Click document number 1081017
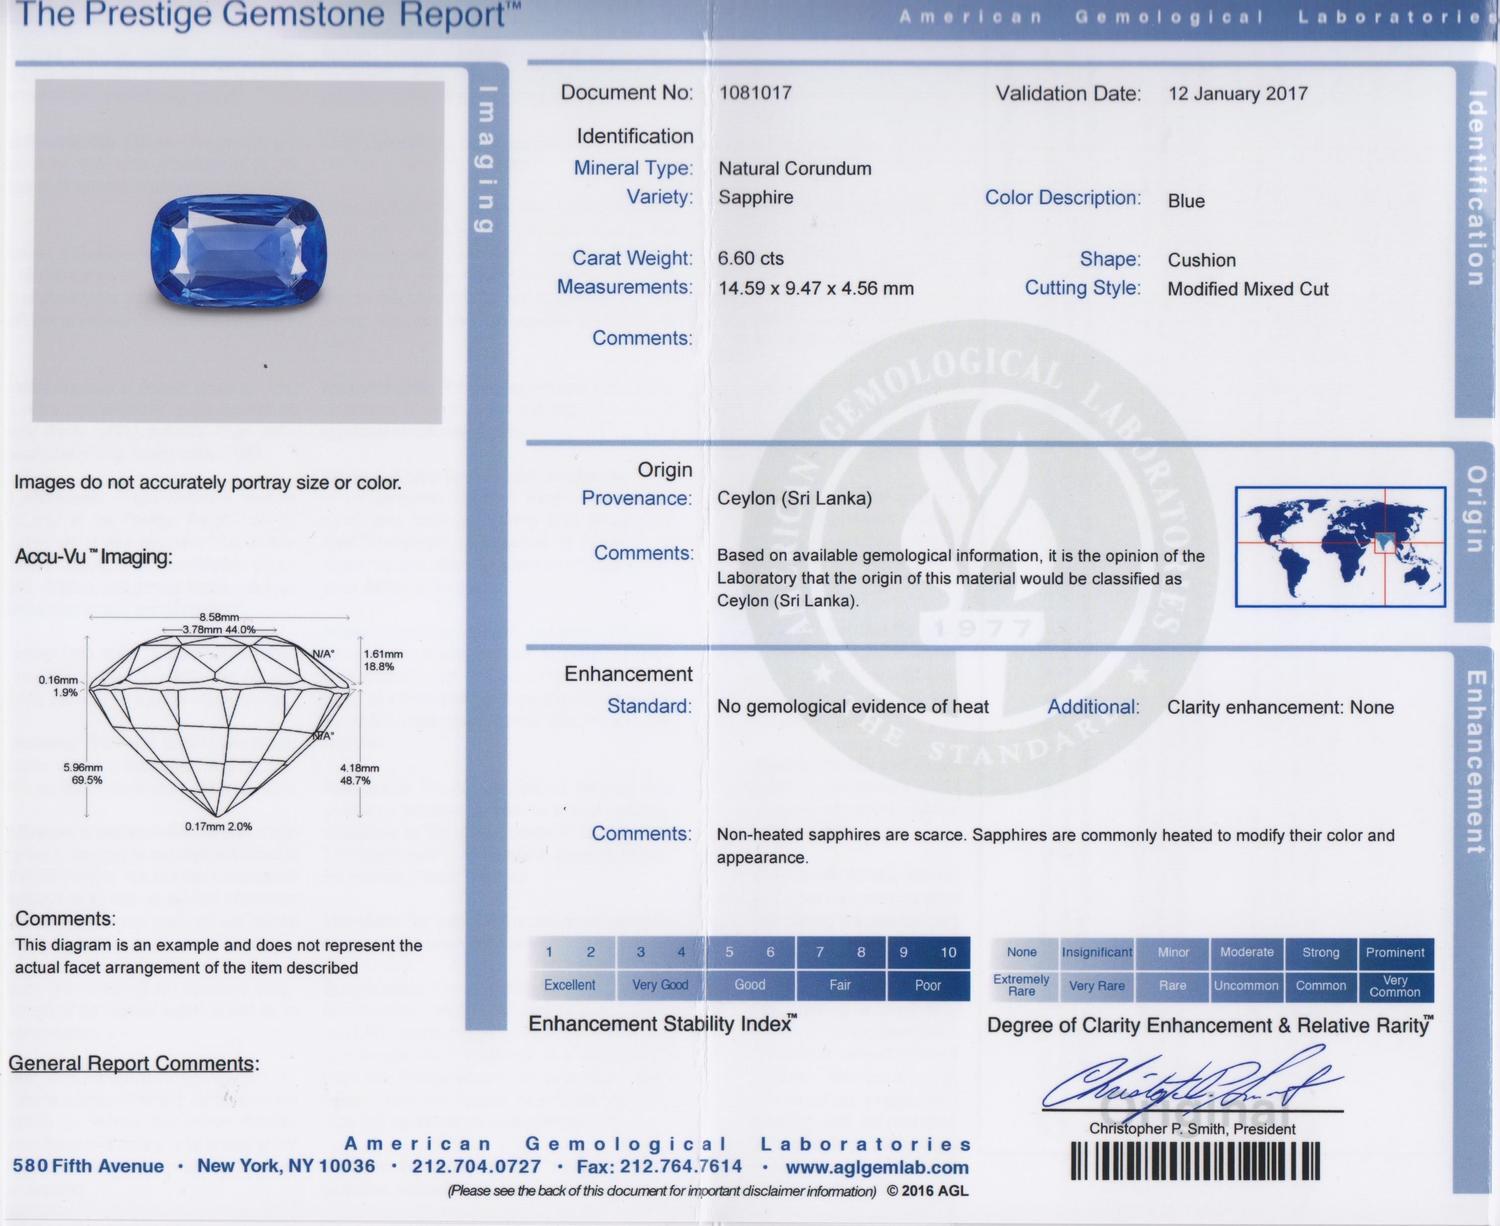This screenshot has height=1226, width=1500. [x=755, y=93]
